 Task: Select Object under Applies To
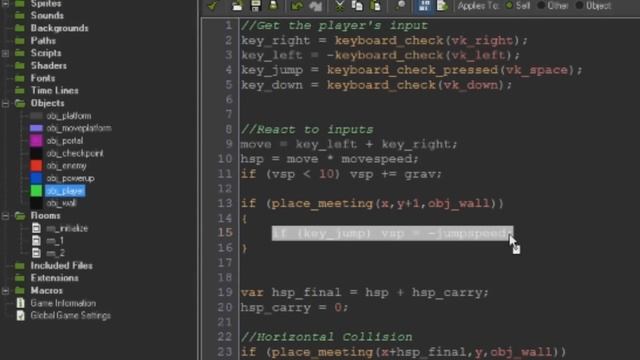click(593, 6)
